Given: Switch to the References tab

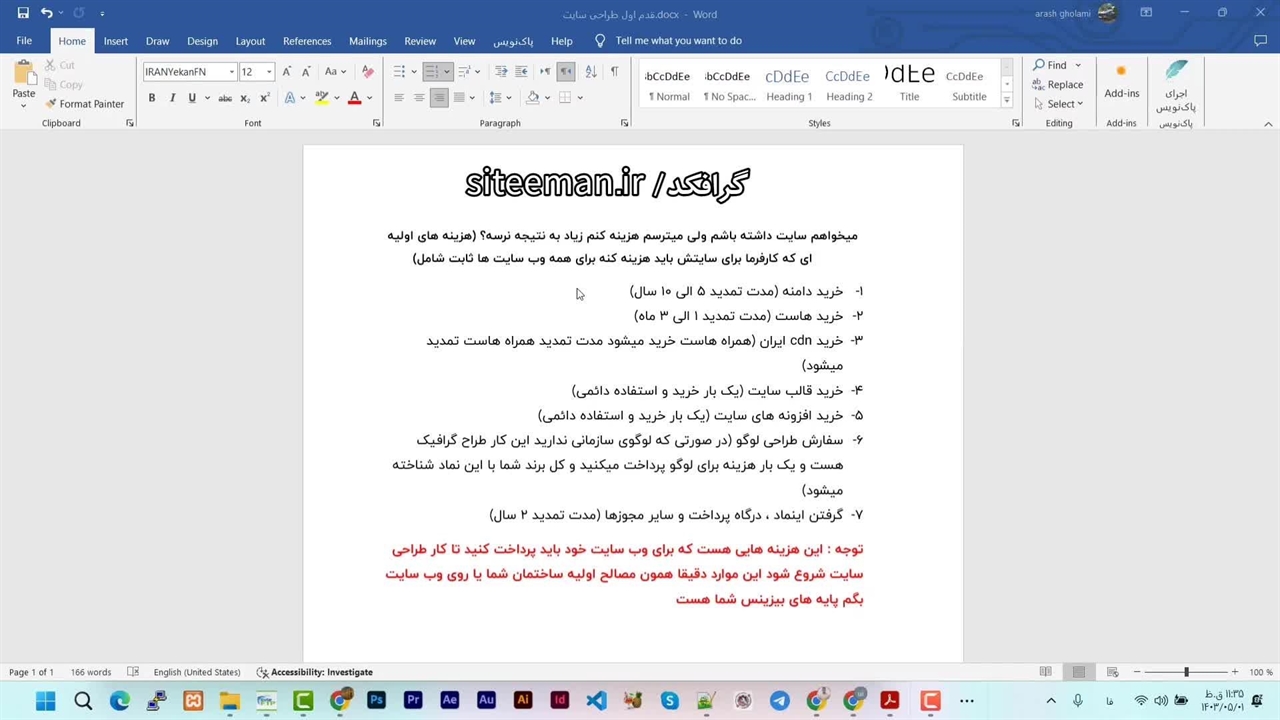Looking at the screenshot, I should [307, 41].
